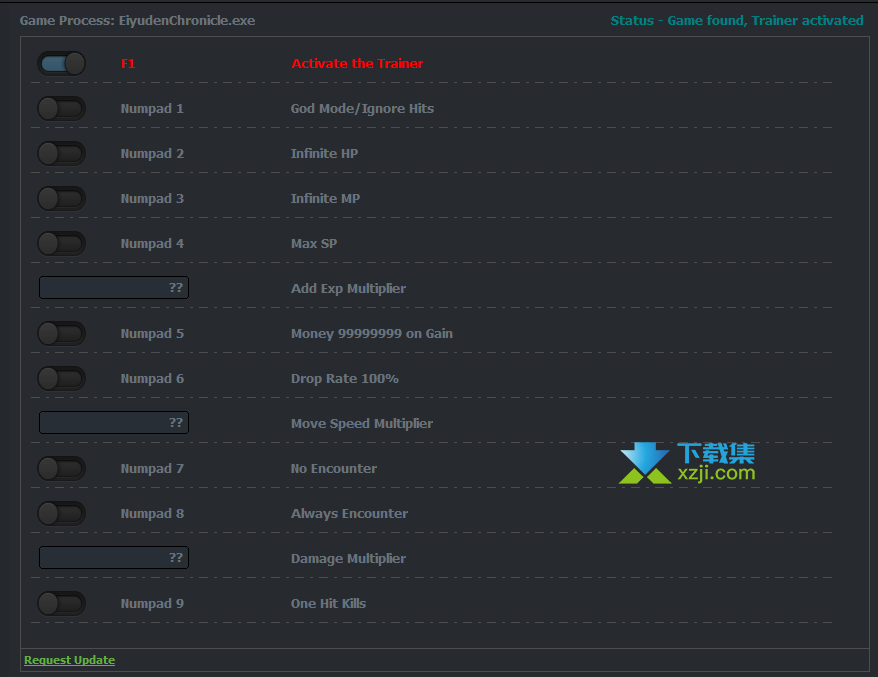The width and height of the screenshot is (878, 677).
Task: Focus the Move Speed Multiplier field
Action: 113,423
